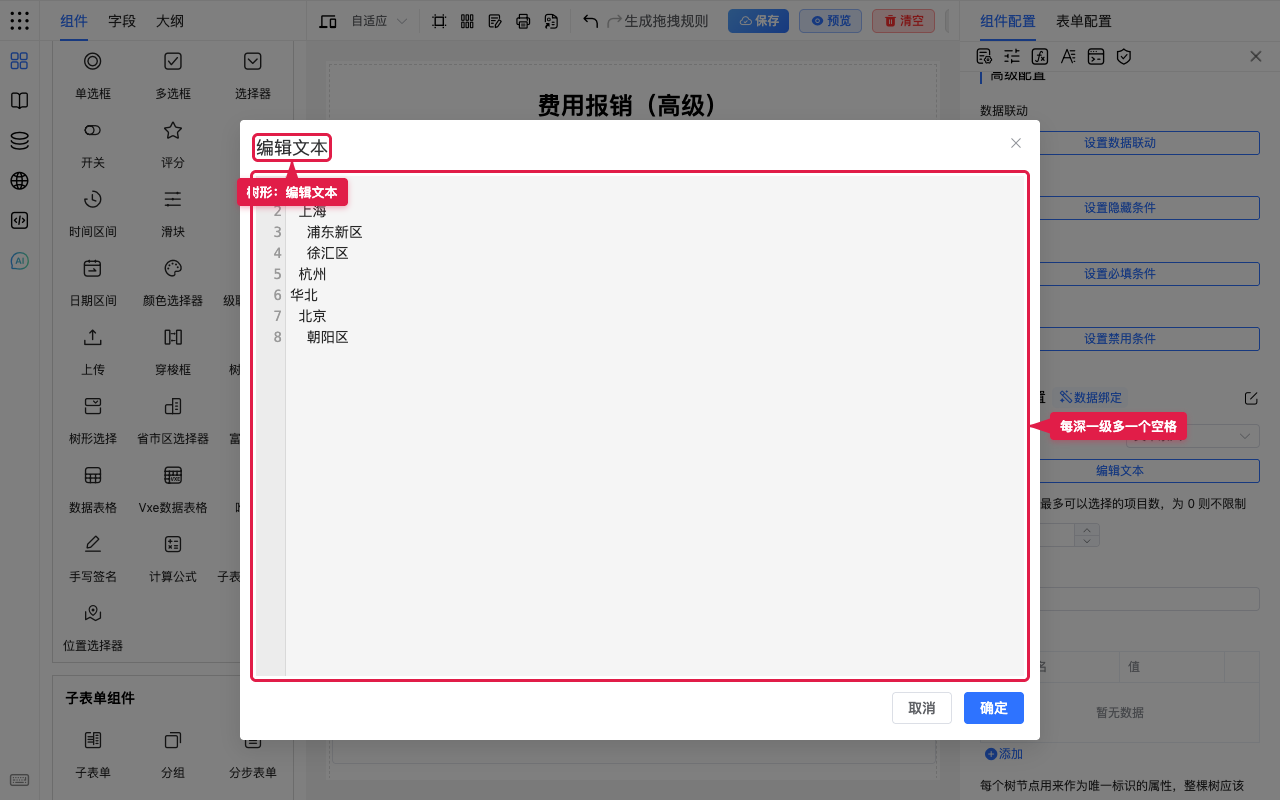Click the 保存 save button

coord(758,21)
